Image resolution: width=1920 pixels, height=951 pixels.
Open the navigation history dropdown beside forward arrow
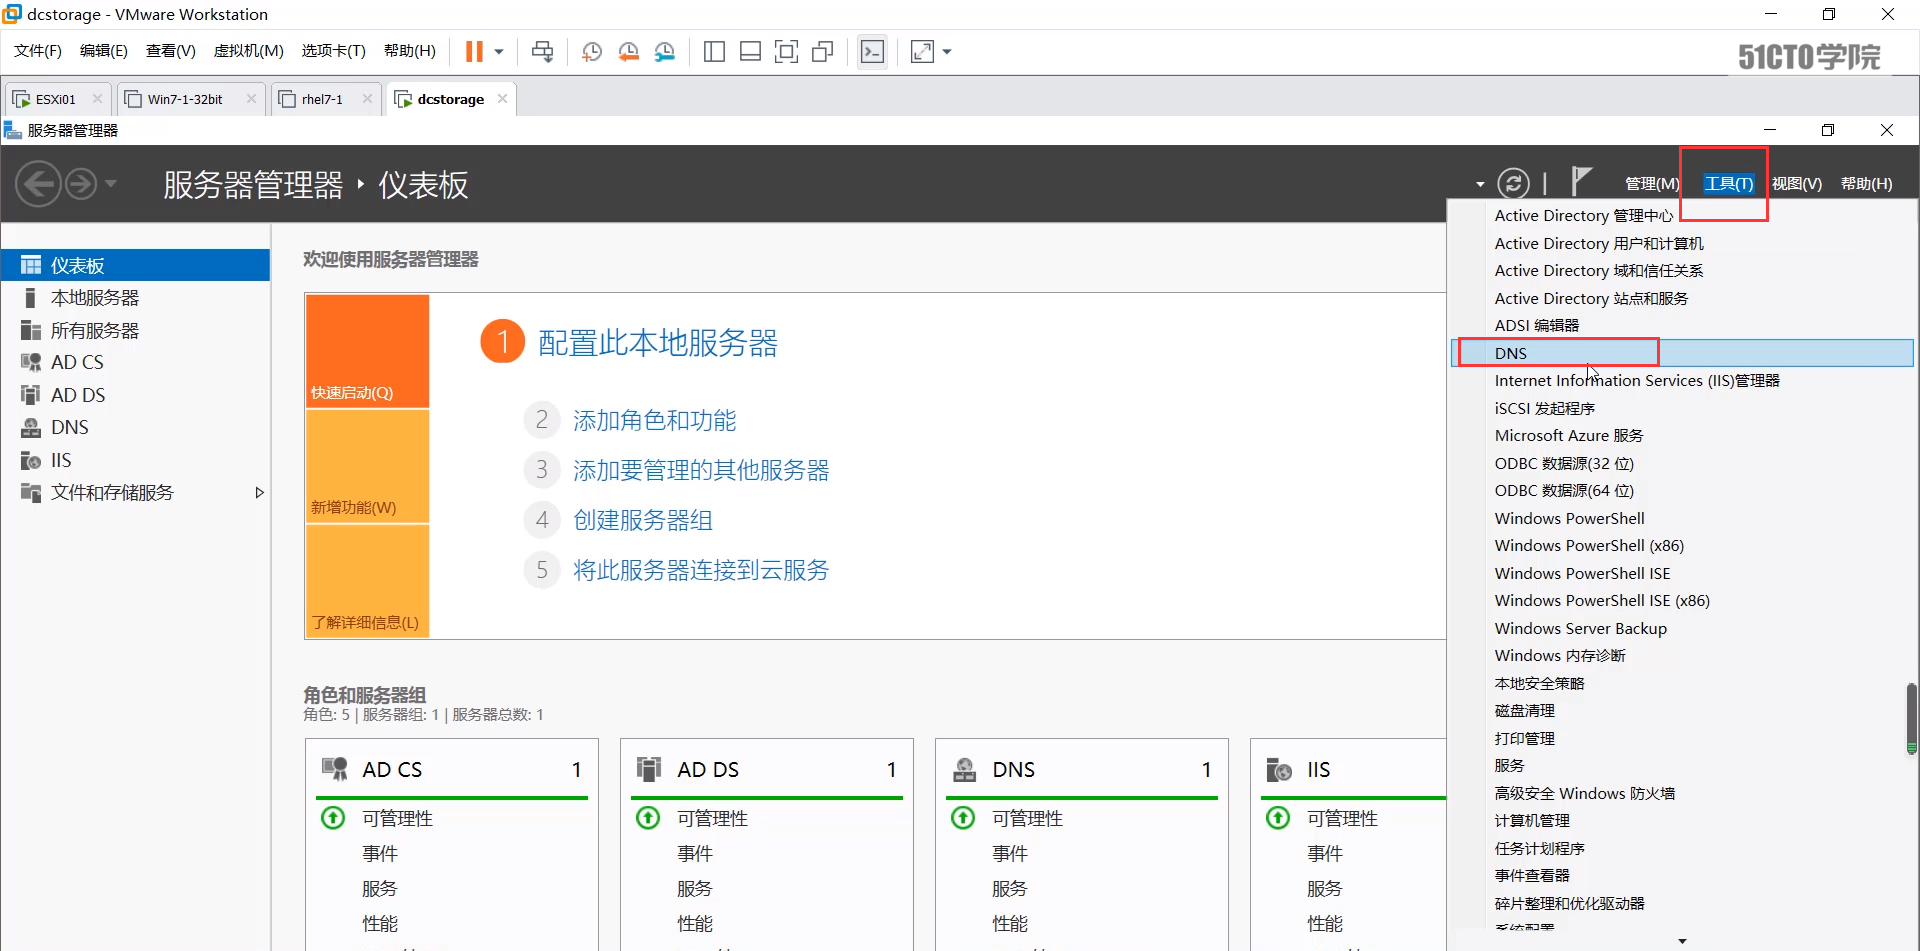[x=110, y=184]
